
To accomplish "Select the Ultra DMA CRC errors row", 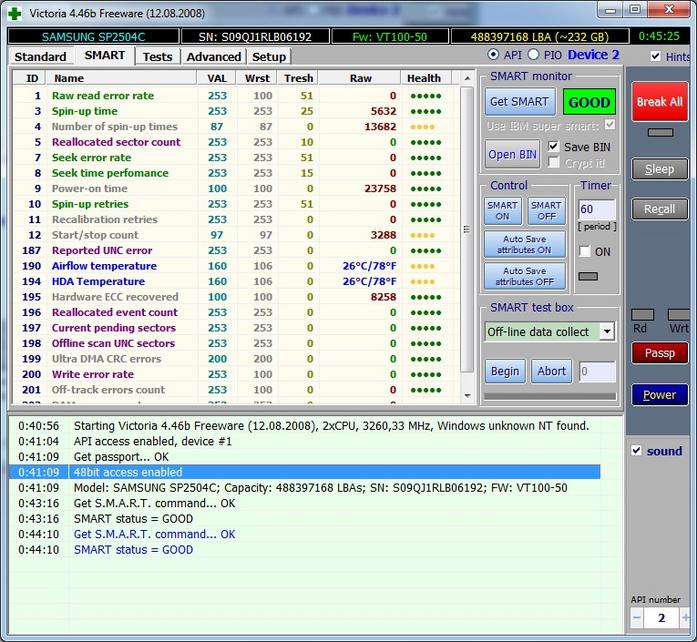I will 236,359.
